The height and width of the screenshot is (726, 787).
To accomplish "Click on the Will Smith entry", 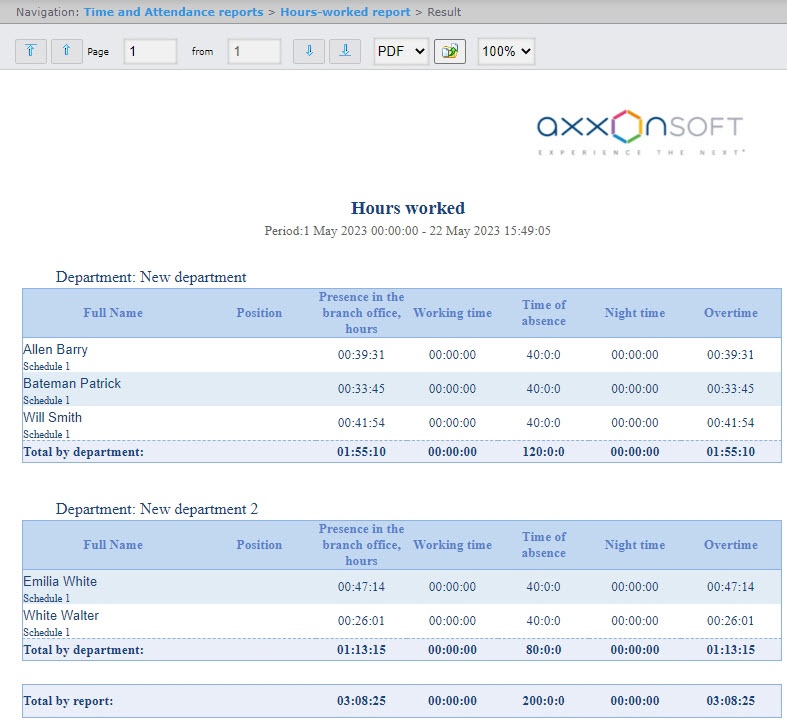I will (x=53, y=418).
